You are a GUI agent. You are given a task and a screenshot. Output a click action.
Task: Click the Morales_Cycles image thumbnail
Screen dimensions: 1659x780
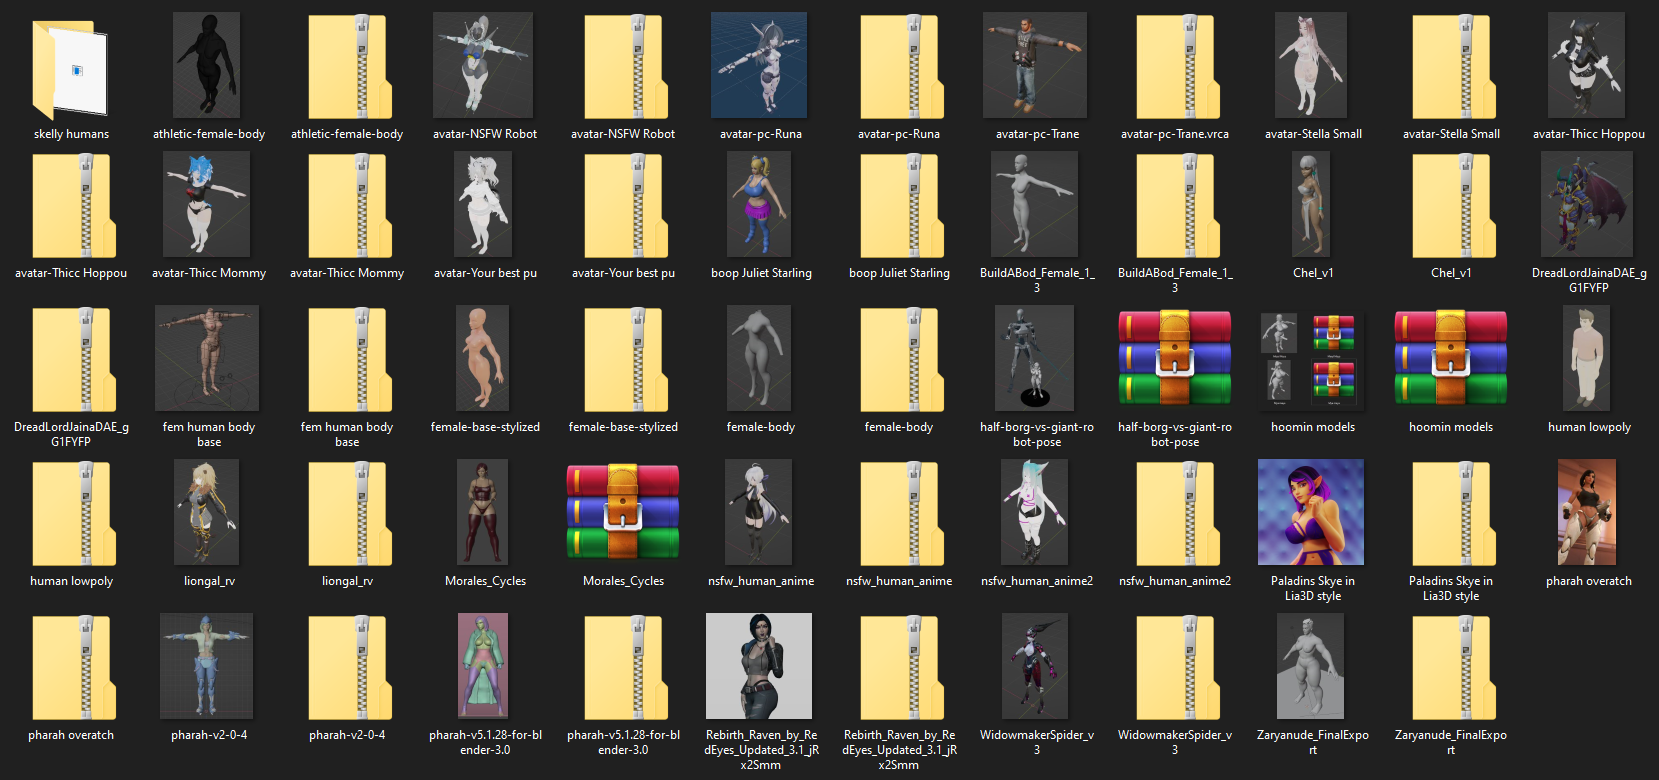(x=483, y=512)
